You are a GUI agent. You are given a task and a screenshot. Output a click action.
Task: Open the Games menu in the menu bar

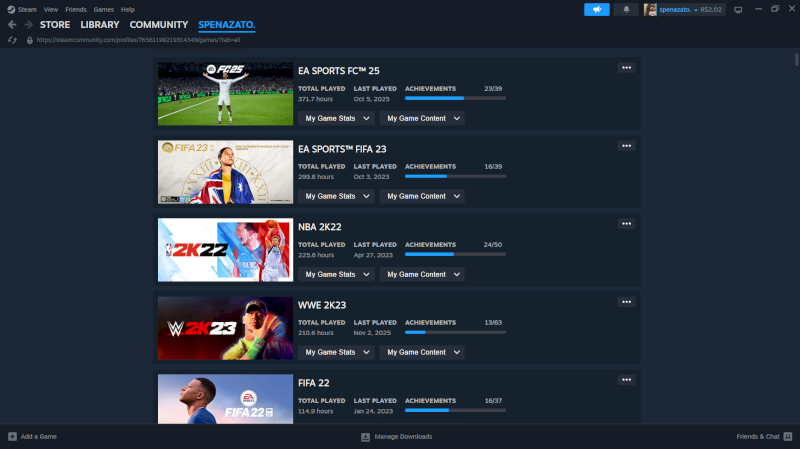pyautogui.click(x=103, y=9)
